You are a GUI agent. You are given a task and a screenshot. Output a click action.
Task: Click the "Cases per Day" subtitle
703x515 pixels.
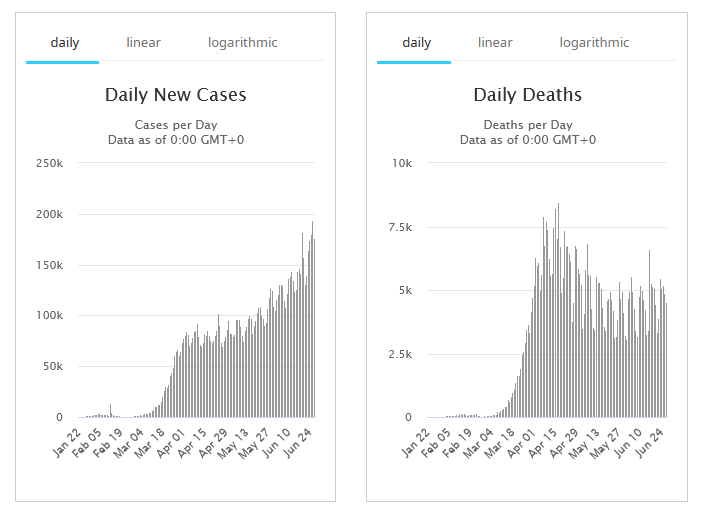coord(176,125)
